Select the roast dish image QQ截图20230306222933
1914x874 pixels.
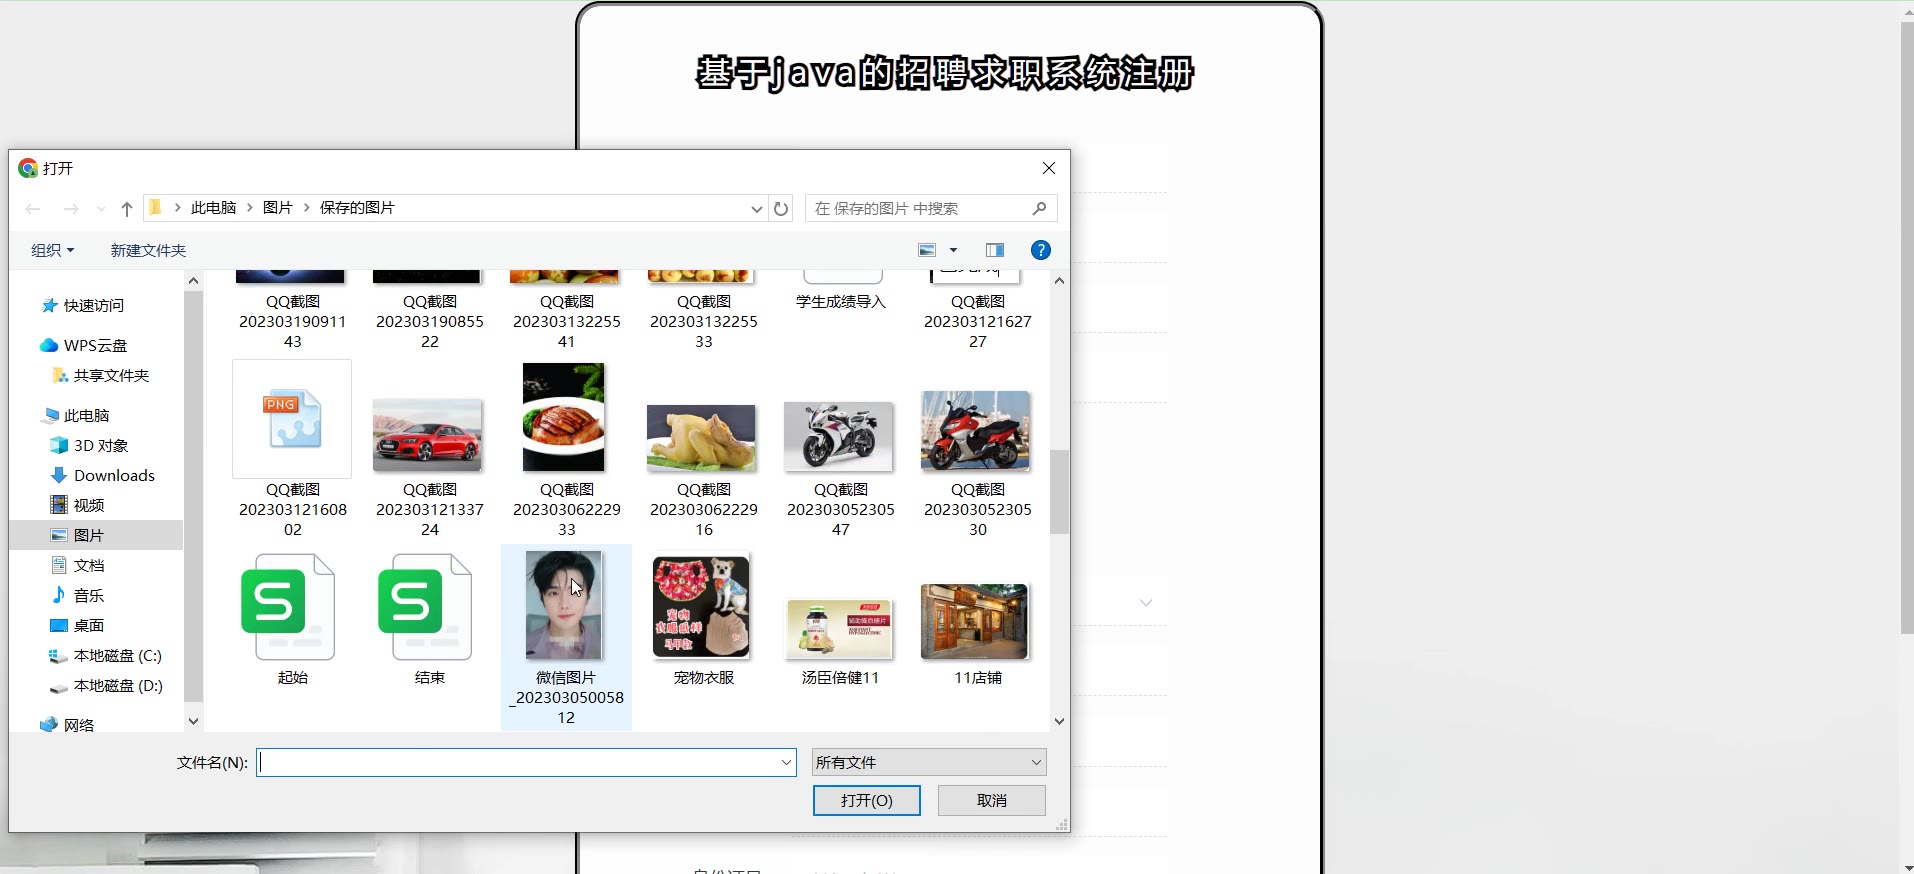[566, 450]
